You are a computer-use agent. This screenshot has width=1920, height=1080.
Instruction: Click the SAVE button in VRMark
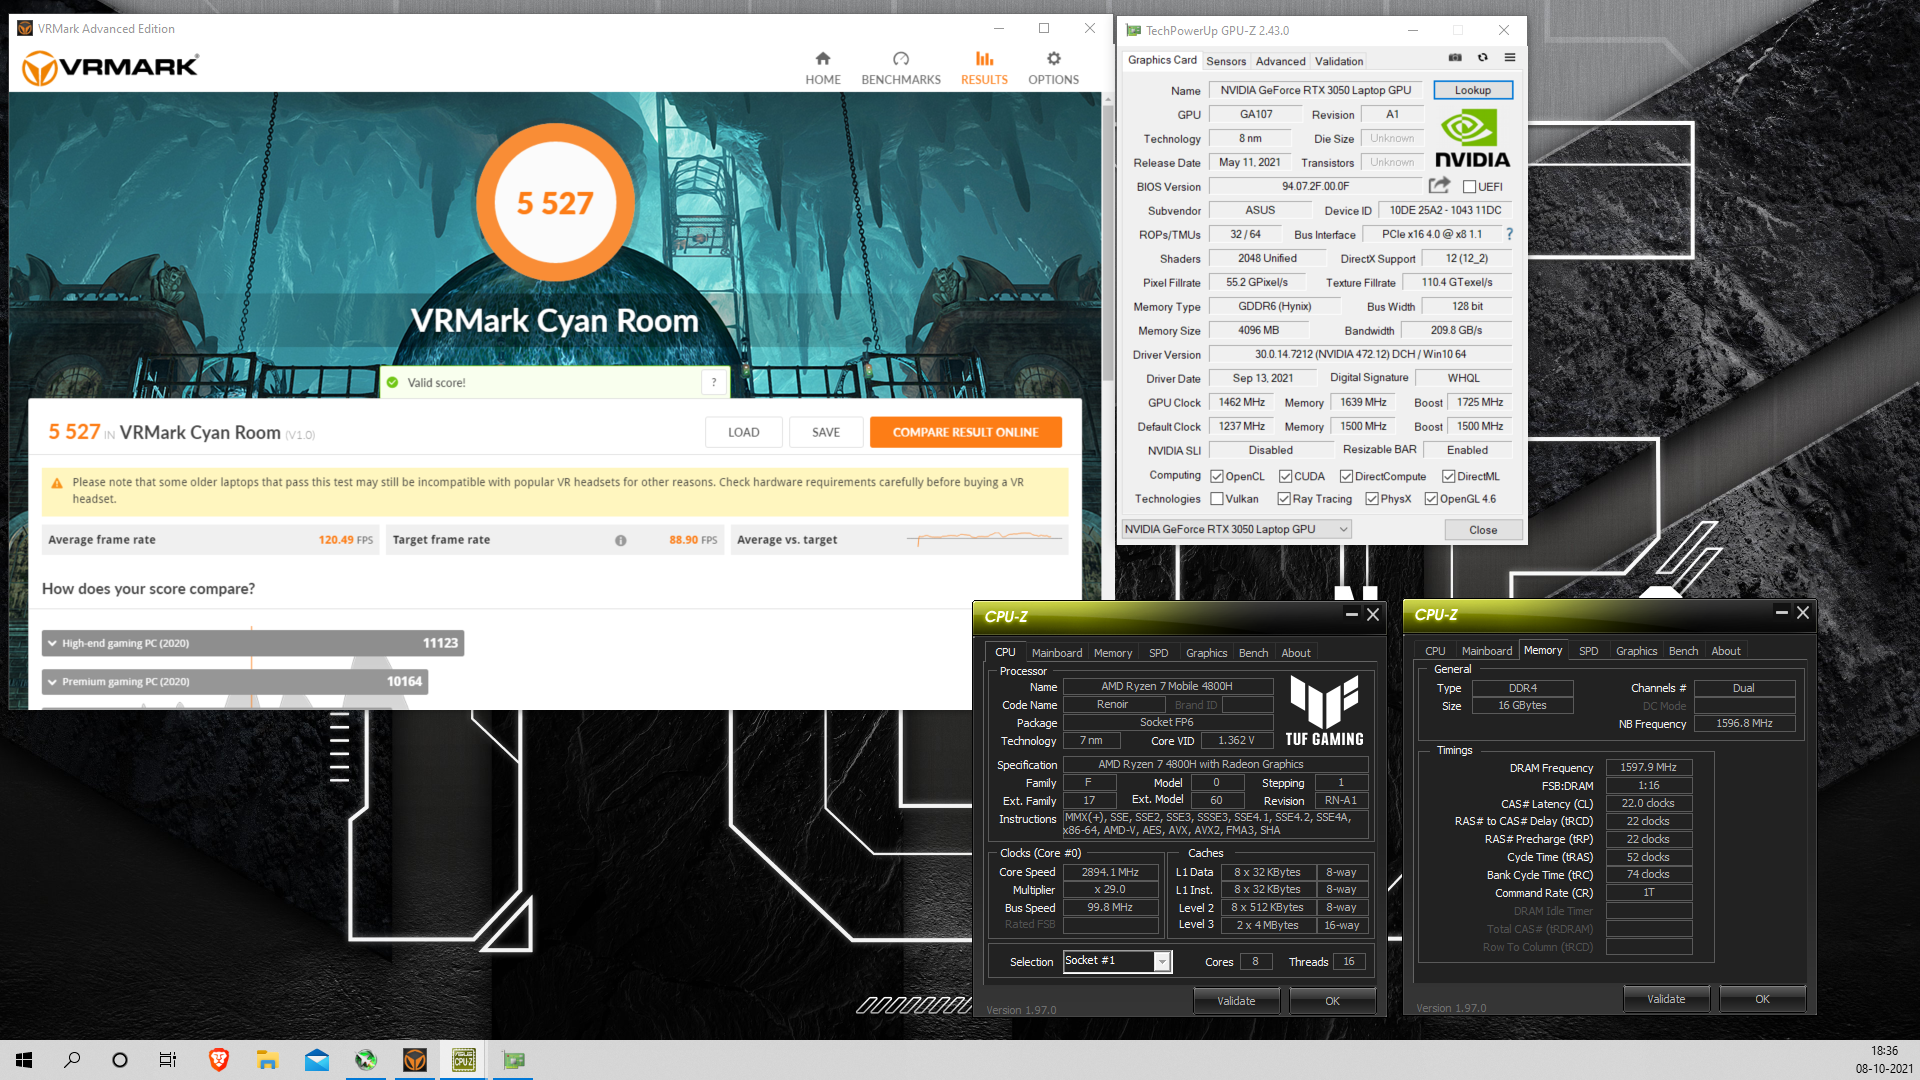[825, 432]
